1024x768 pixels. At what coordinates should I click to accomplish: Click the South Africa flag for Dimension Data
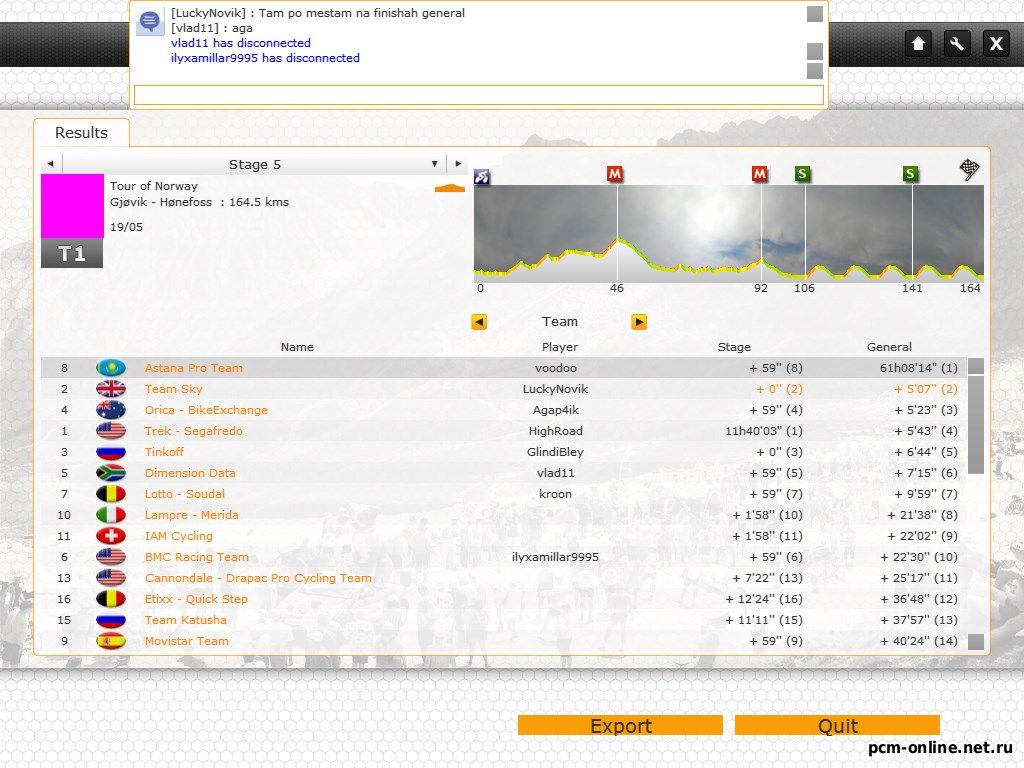point(111,473)
